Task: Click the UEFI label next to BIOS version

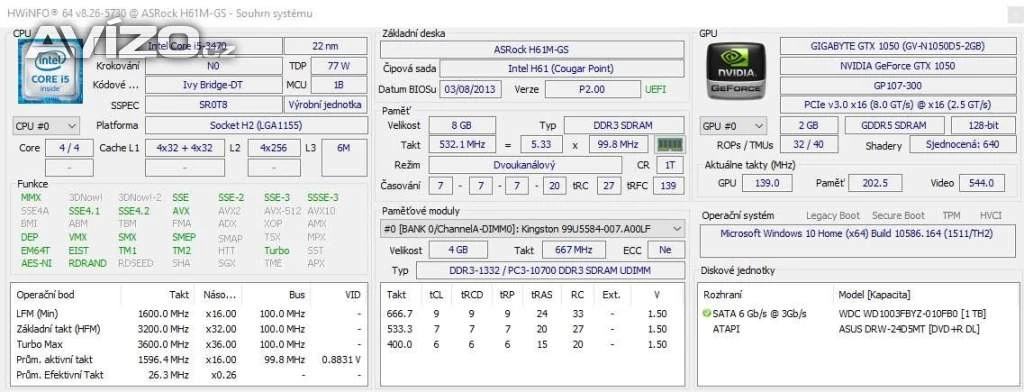Action: [x=656, y=89]
